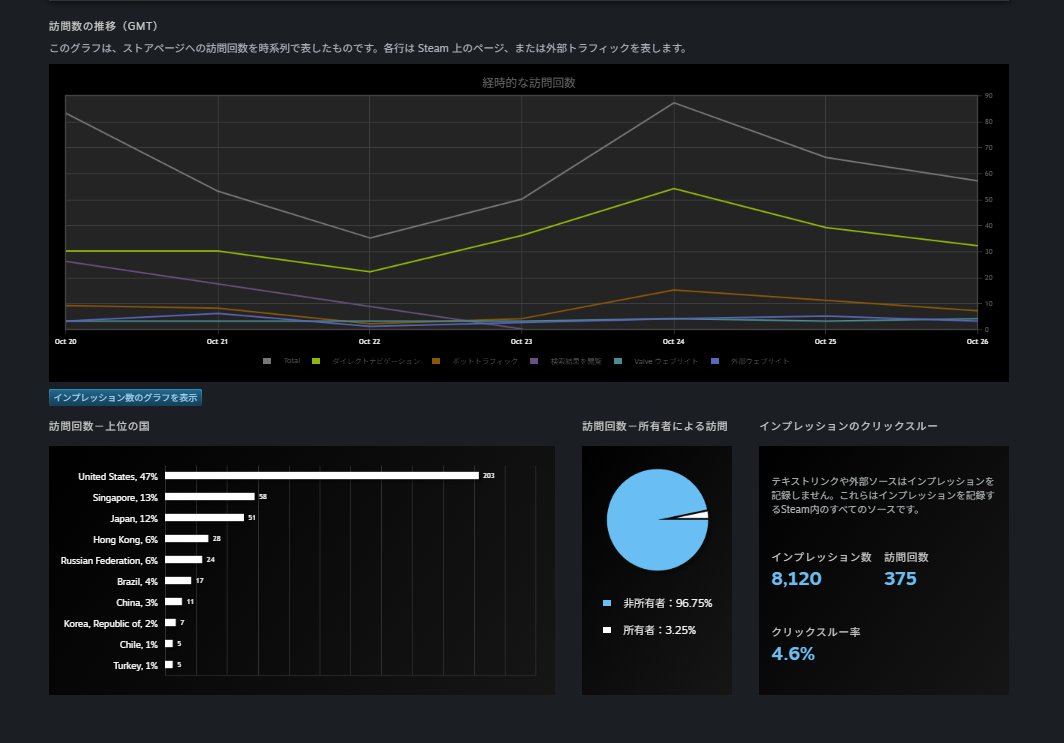Click the Brazil bar in country chart
1064x743 pixels.
(x=178, y=581)
